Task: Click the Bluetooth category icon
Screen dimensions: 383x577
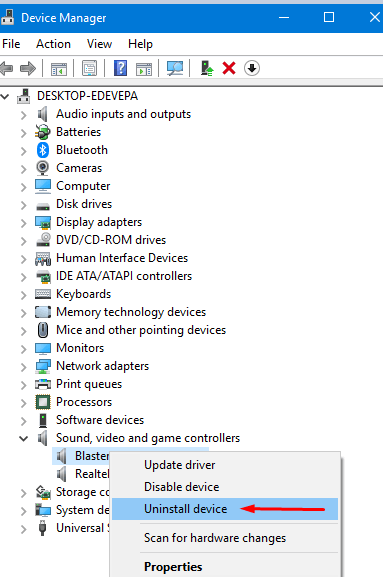Action: pos(43,150)
